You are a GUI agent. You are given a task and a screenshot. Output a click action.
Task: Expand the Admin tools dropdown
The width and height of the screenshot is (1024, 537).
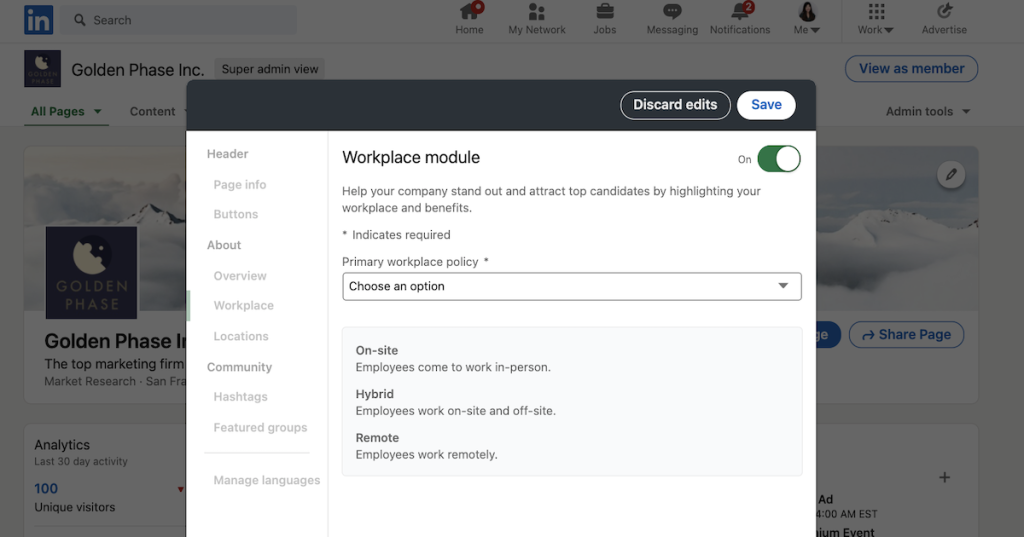pos(927,111)
